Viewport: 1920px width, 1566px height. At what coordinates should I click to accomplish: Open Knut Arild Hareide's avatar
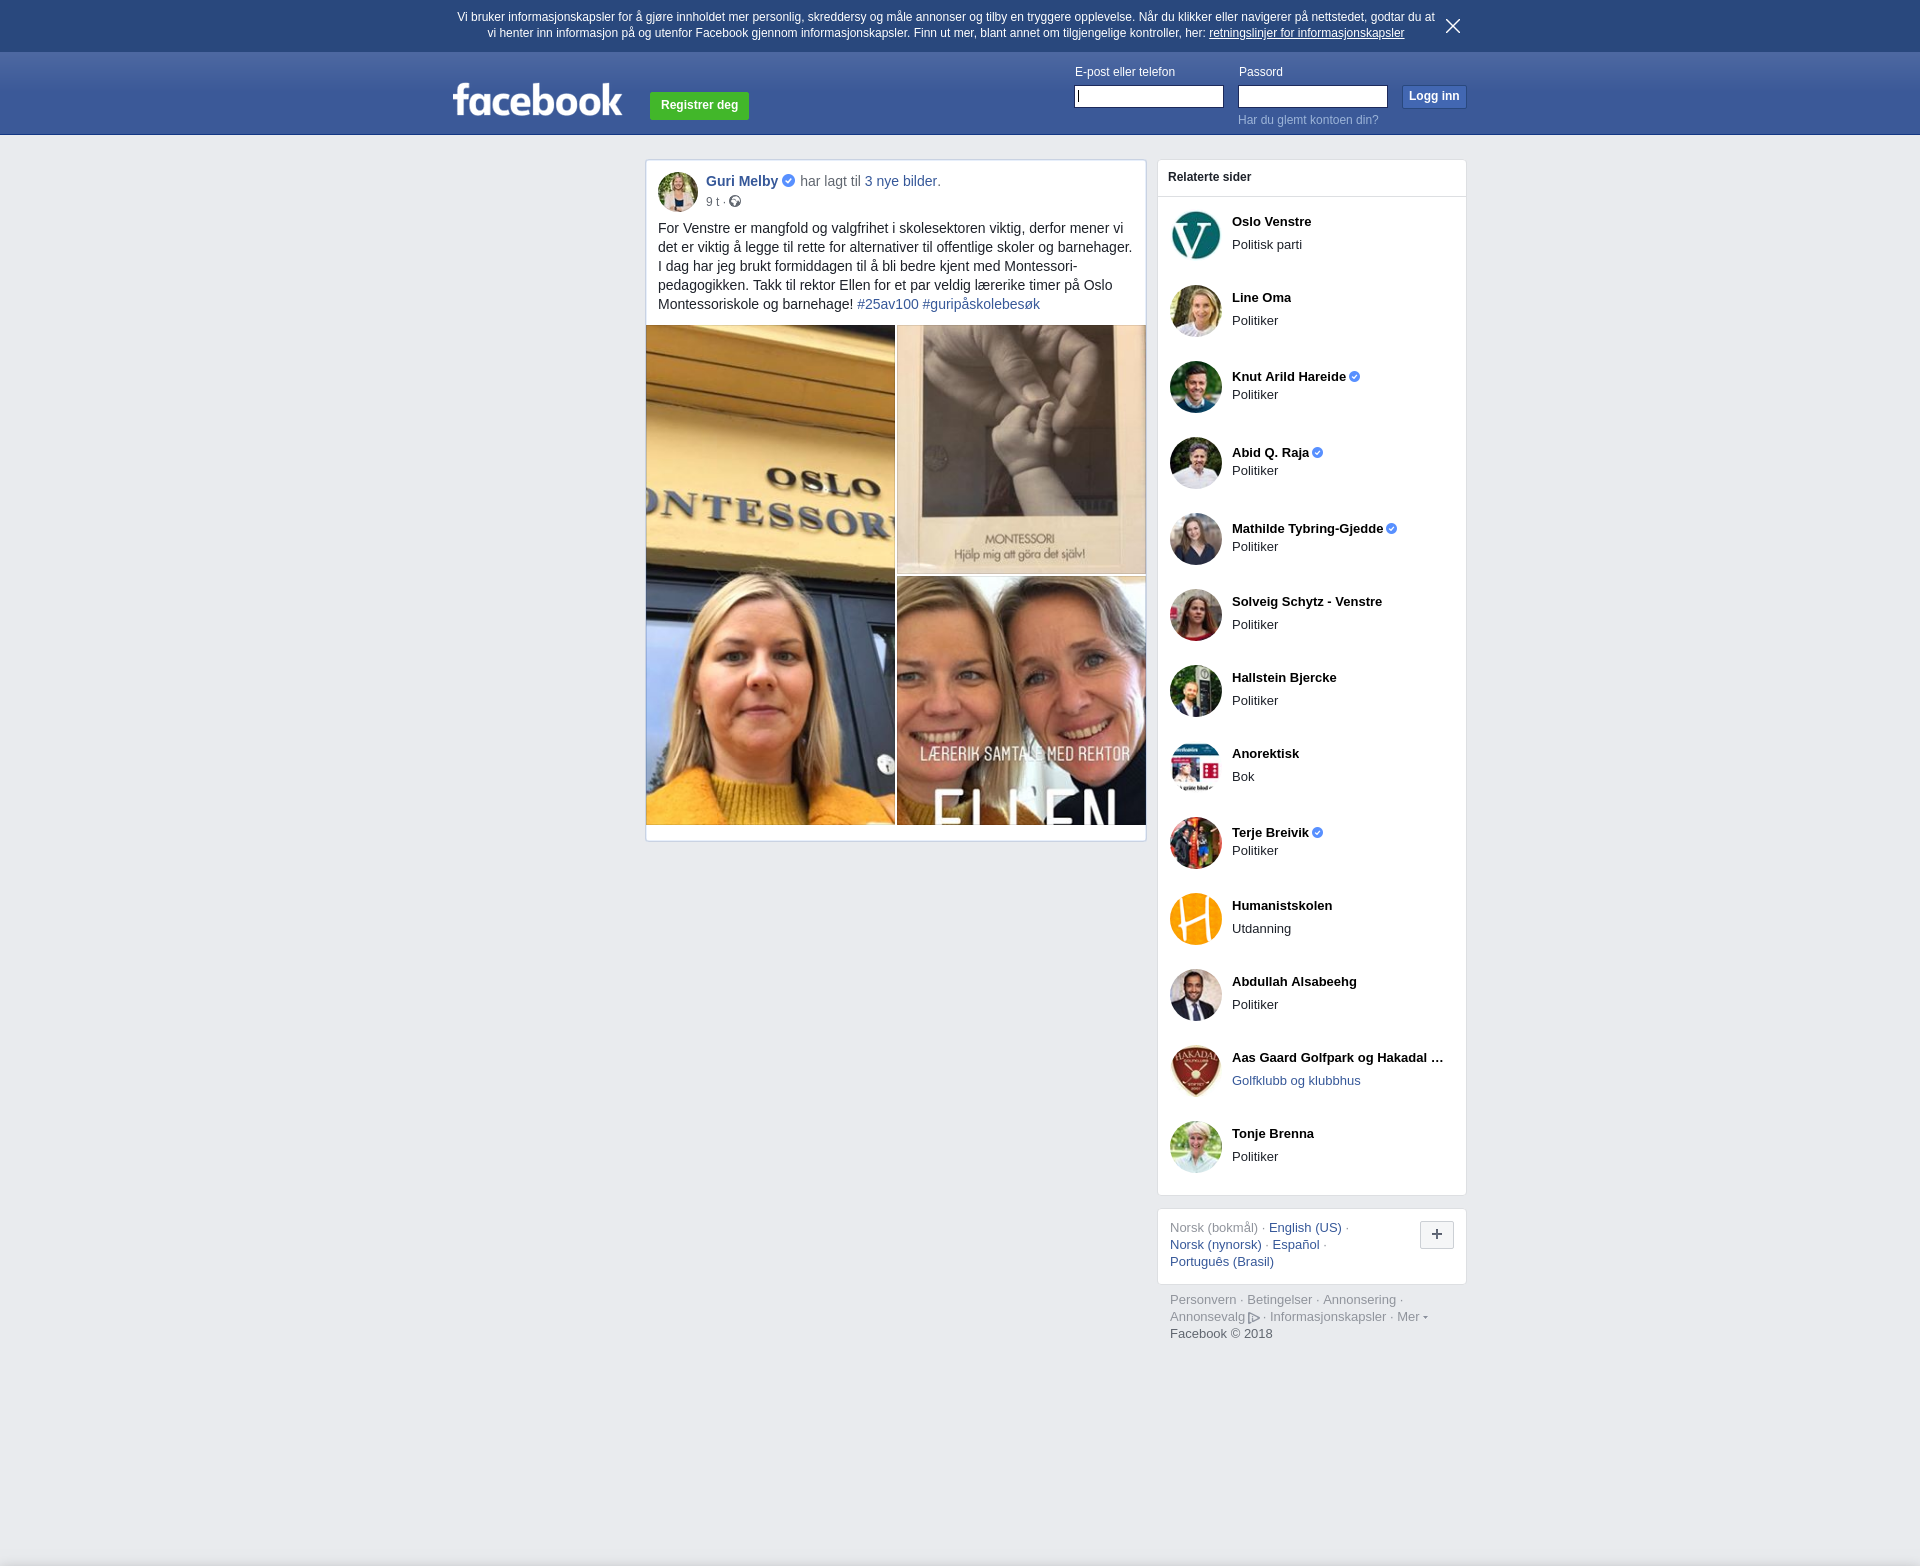1196,387
